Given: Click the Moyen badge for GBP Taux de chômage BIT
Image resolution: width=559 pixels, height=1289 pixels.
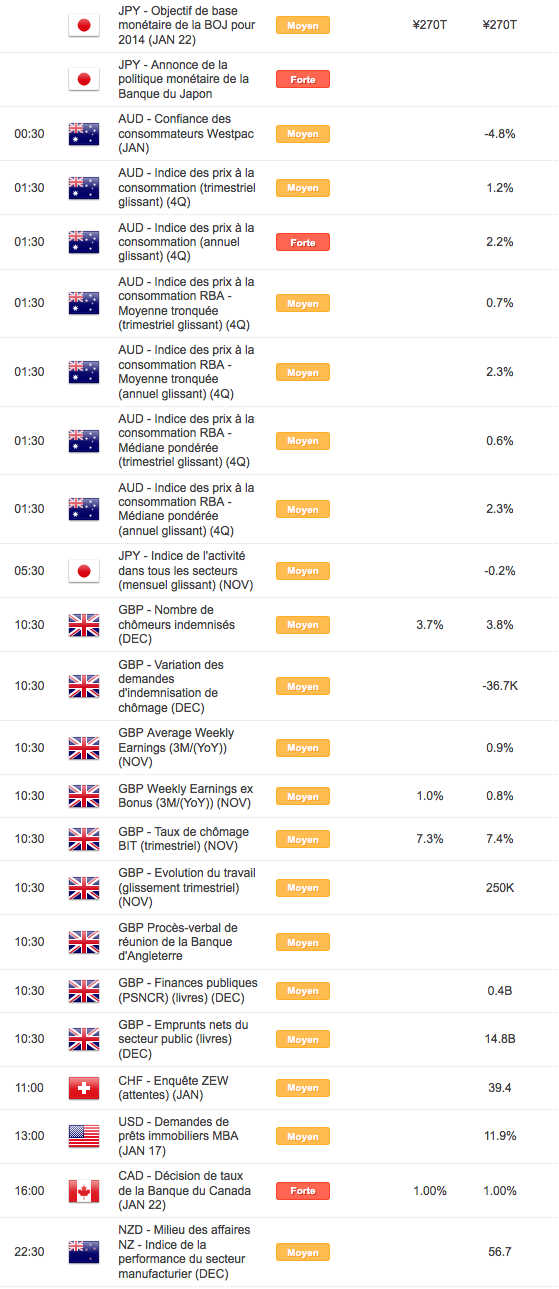Looking at the screenshot, I should pyautogui.click(x=302, y=839).
